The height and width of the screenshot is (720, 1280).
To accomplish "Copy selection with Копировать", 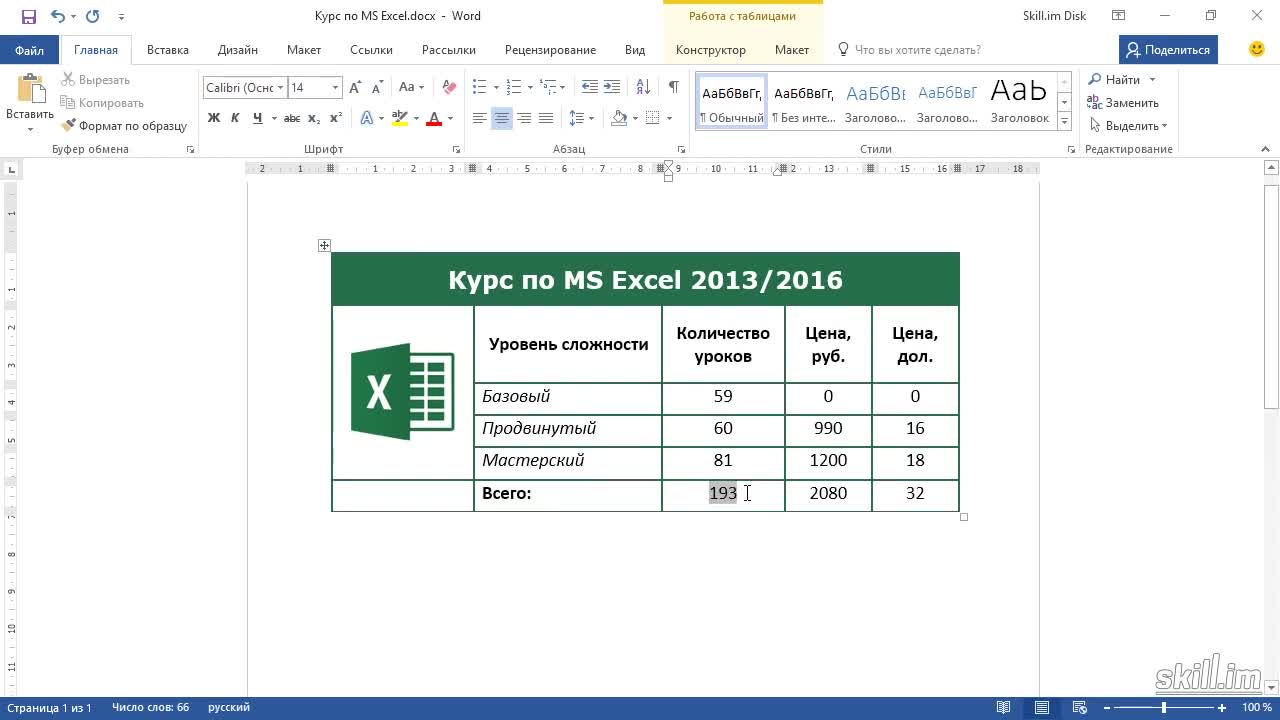I will click(x=102, y=103).
